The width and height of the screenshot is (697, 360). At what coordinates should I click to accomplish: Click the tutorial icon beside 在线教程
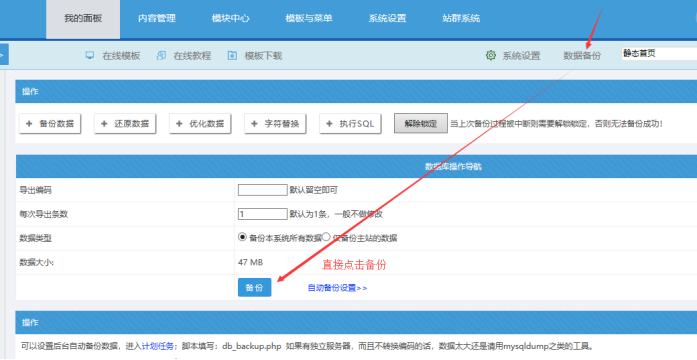(161, 55)
